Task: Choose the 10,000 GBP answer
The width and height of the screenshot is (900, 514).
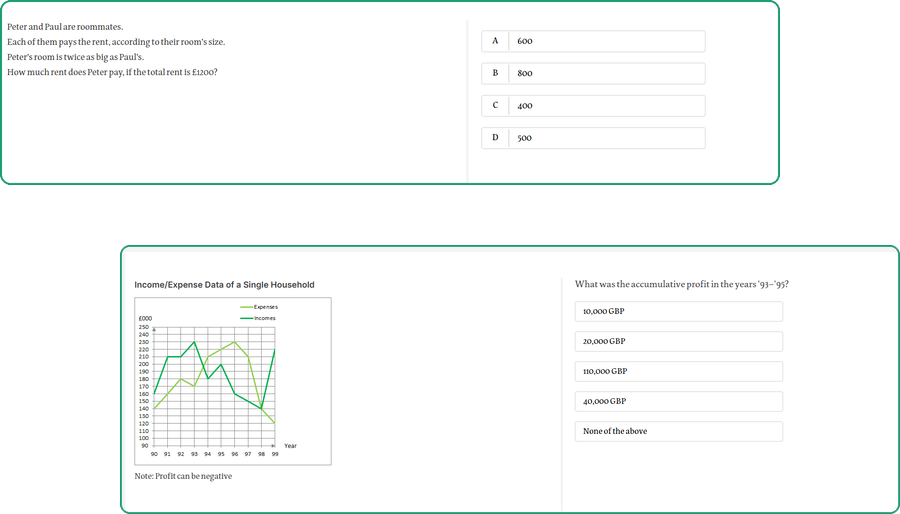Action: click(x=678, y=311)
